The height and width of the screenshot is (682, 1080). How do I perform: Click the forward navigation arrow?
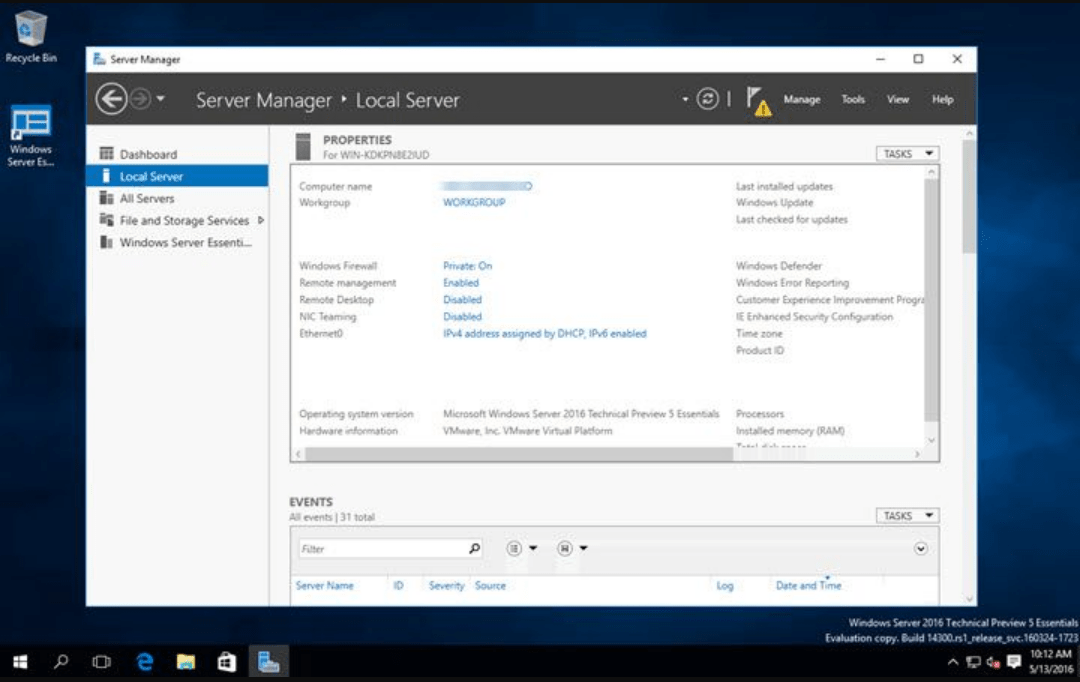tap(141, 99)
